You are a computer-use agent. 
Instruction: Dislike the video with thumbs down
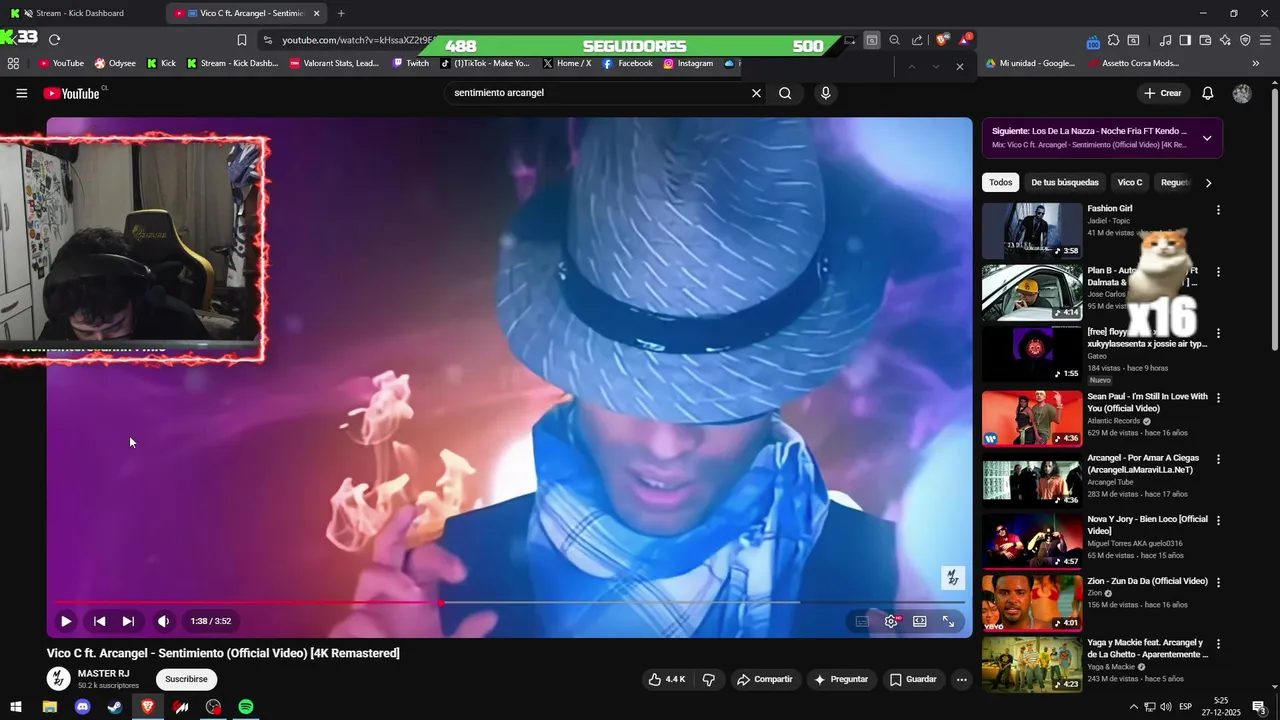(x=709, y=679)
